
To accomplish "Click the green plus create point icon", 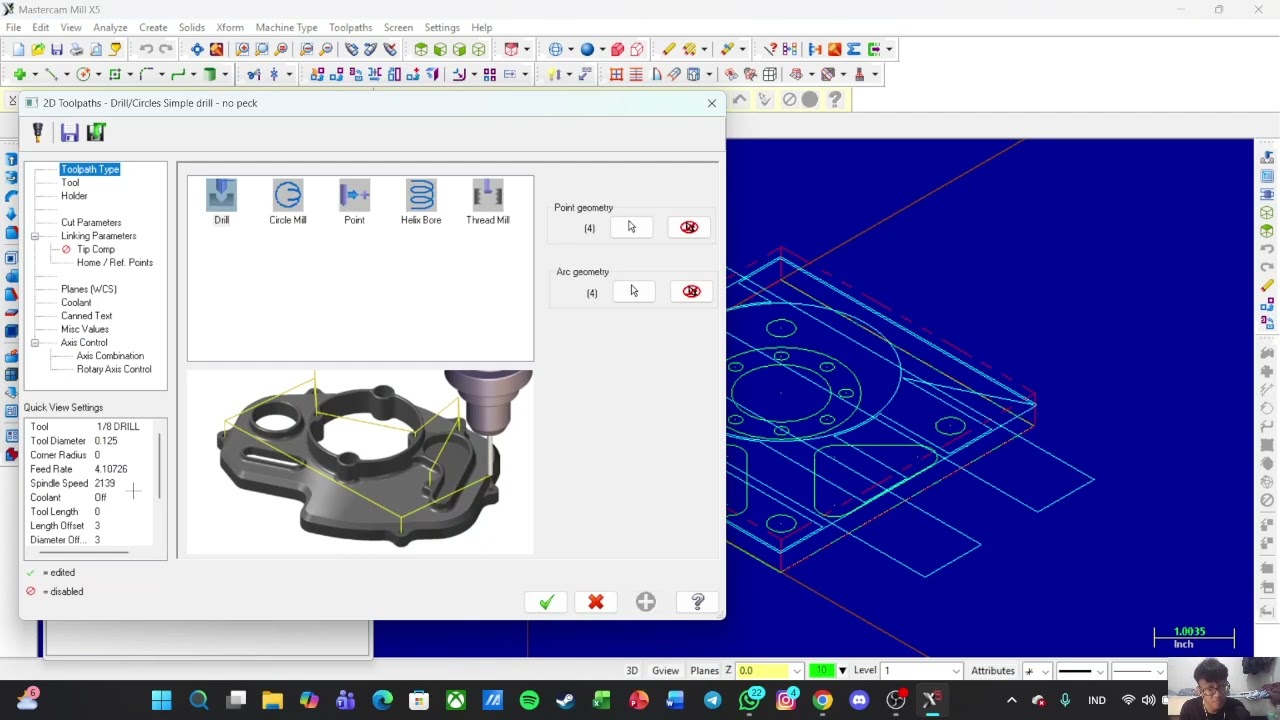I will coord(19,74).
